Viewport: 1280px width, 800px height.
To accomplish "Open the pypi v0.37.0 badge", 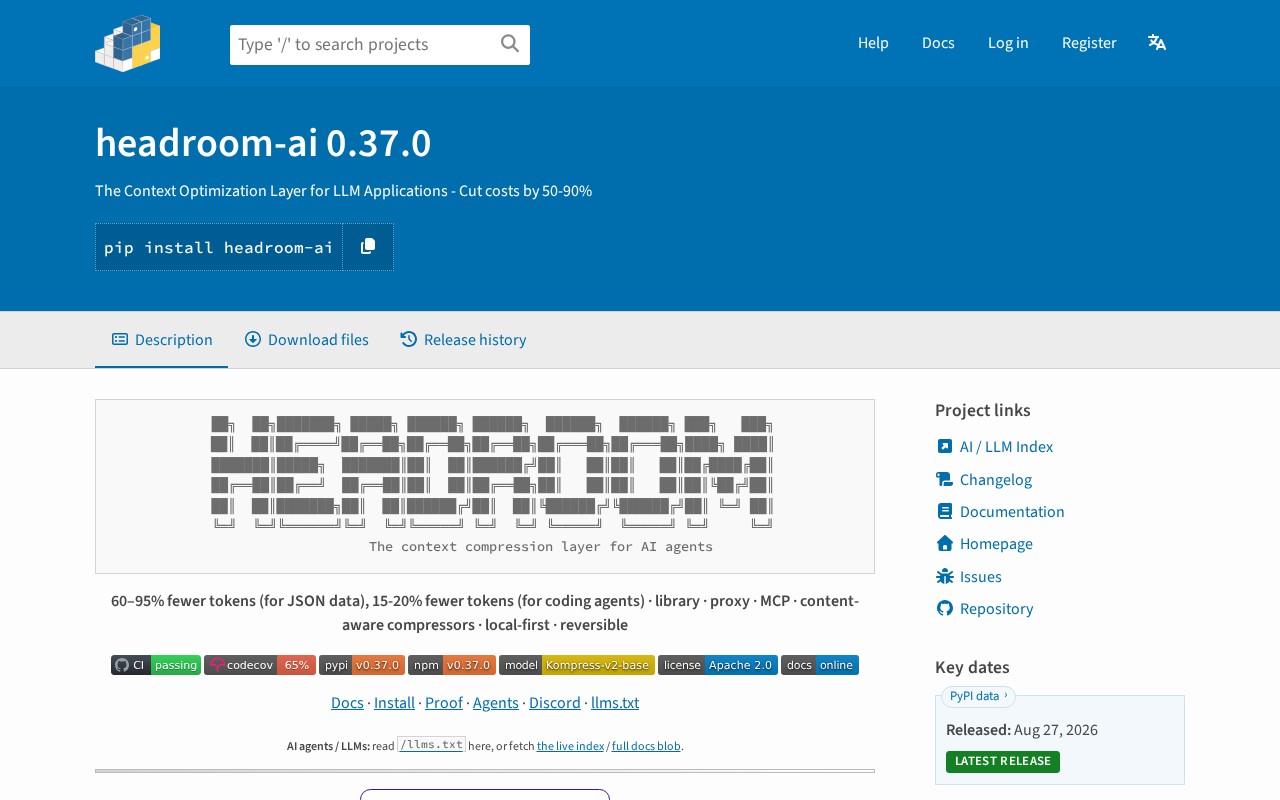I will (362, 665).
